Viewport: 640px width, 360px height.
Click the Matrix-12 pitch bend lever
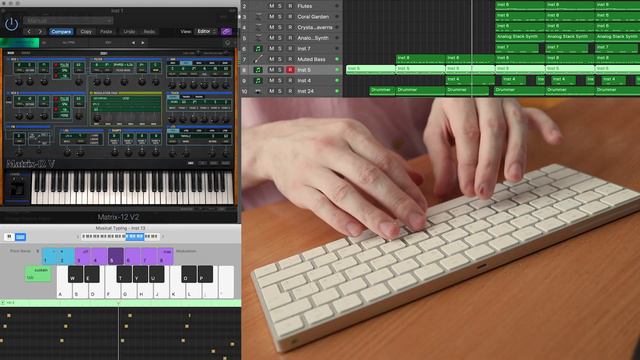pyautogui.click(x=17, y=189)
